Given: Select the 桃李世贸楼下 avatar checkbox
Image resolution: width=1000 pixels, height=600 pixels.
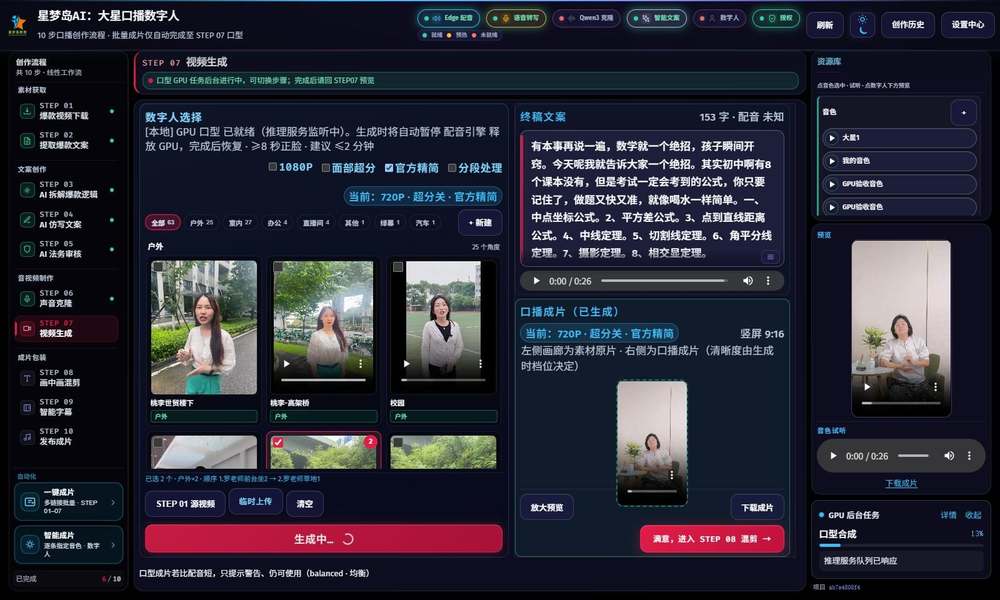Looking at the screenshot, I should pos(158,267).
